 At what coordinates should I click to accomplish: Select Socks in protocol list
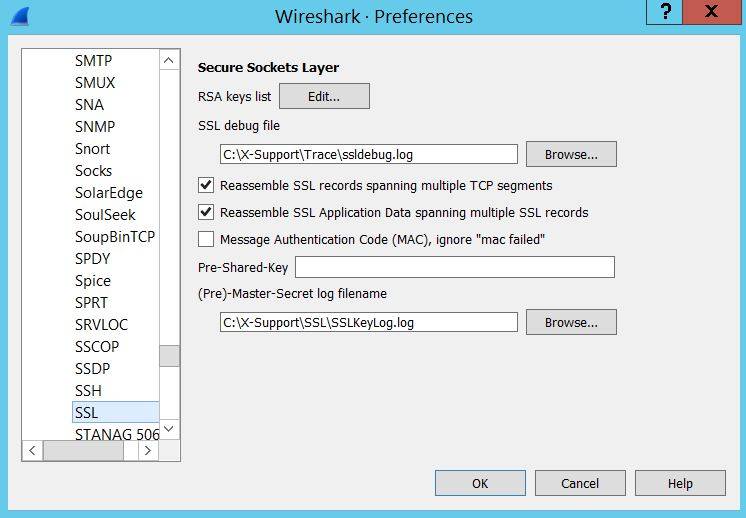point(93,170)
